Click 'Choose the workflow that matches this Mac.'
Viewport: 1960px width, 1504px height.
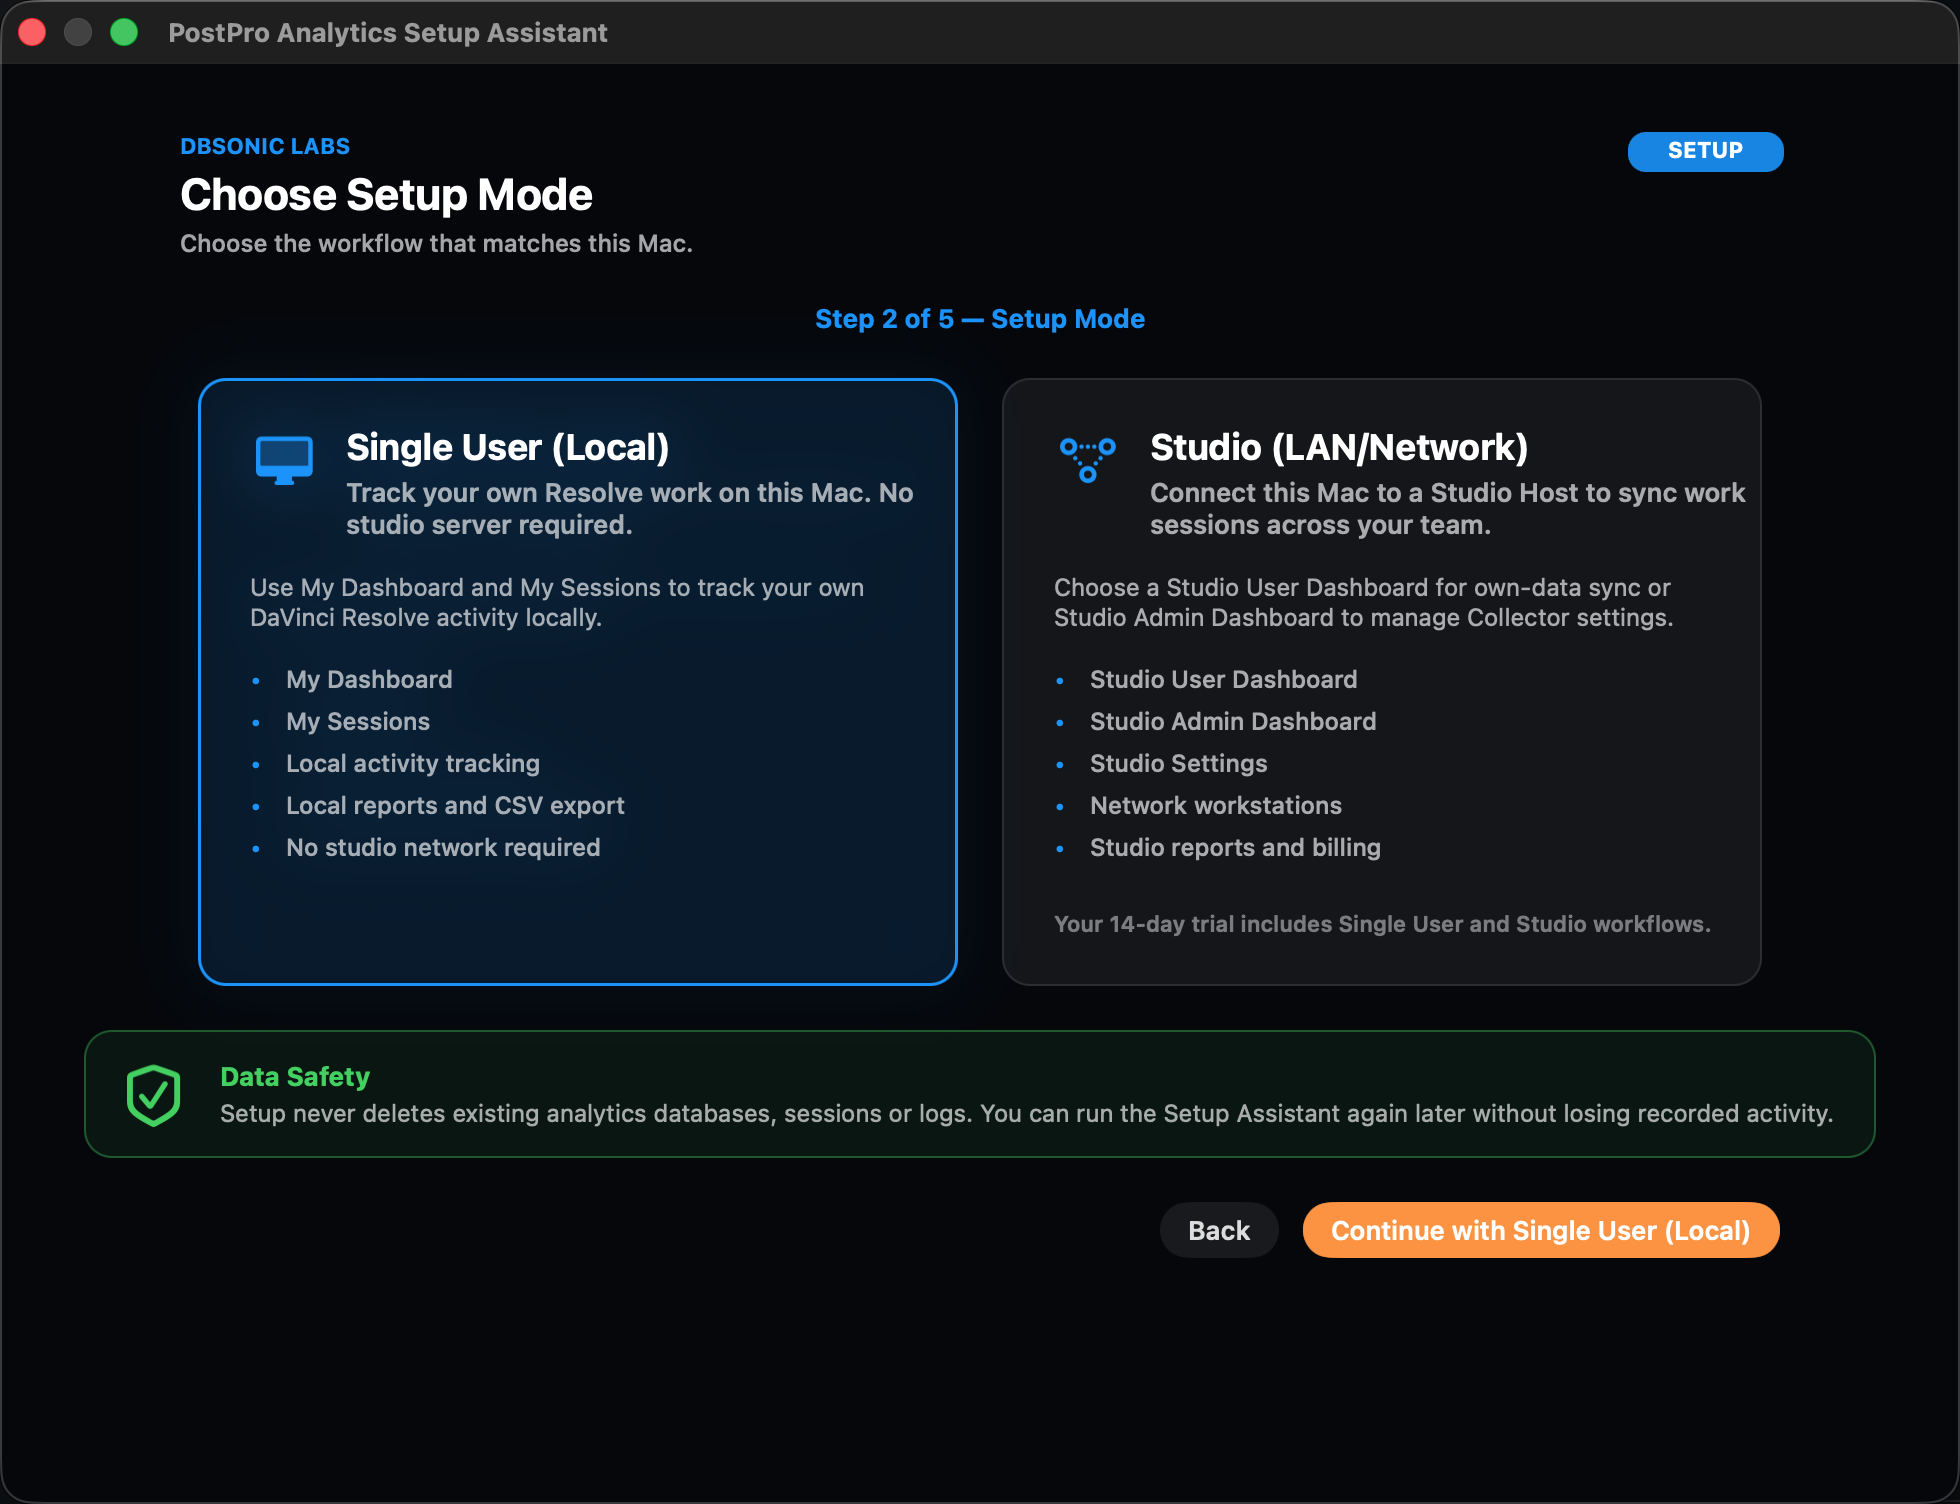pyautogui.click(x=436, y=243)
